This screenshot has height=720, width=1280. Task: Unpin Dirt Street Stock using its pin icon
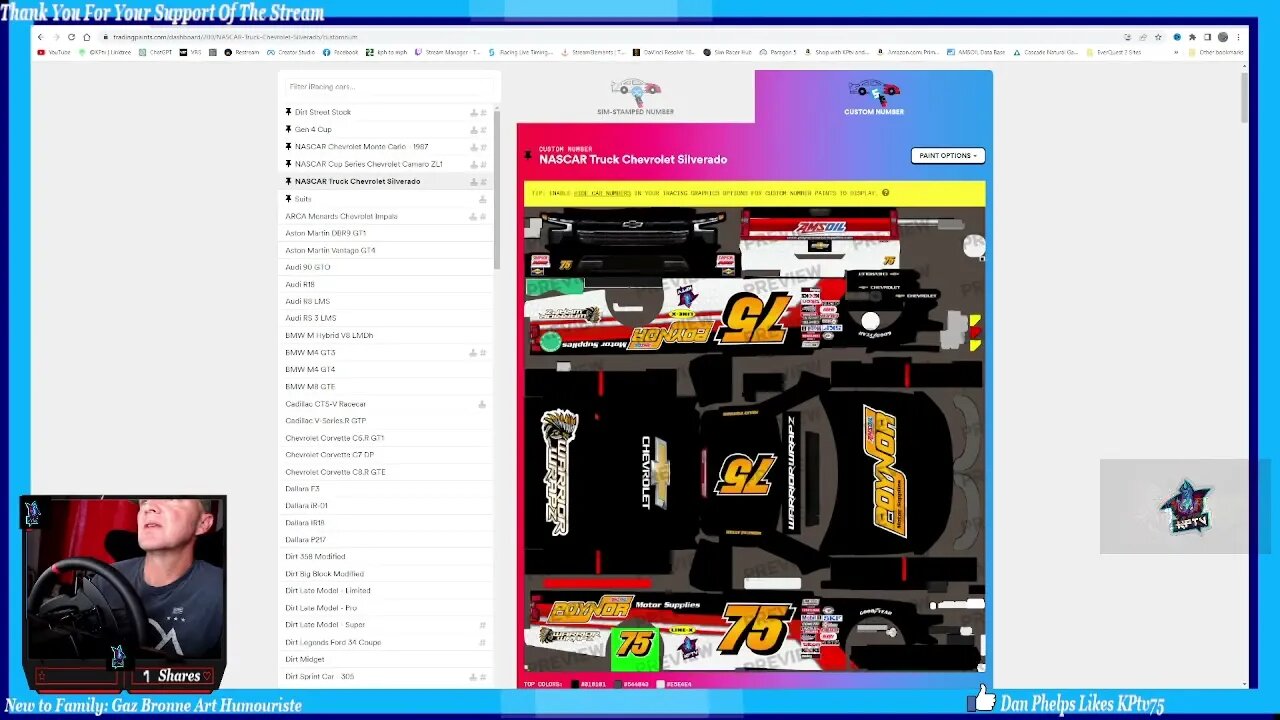(x=288, y=112)
